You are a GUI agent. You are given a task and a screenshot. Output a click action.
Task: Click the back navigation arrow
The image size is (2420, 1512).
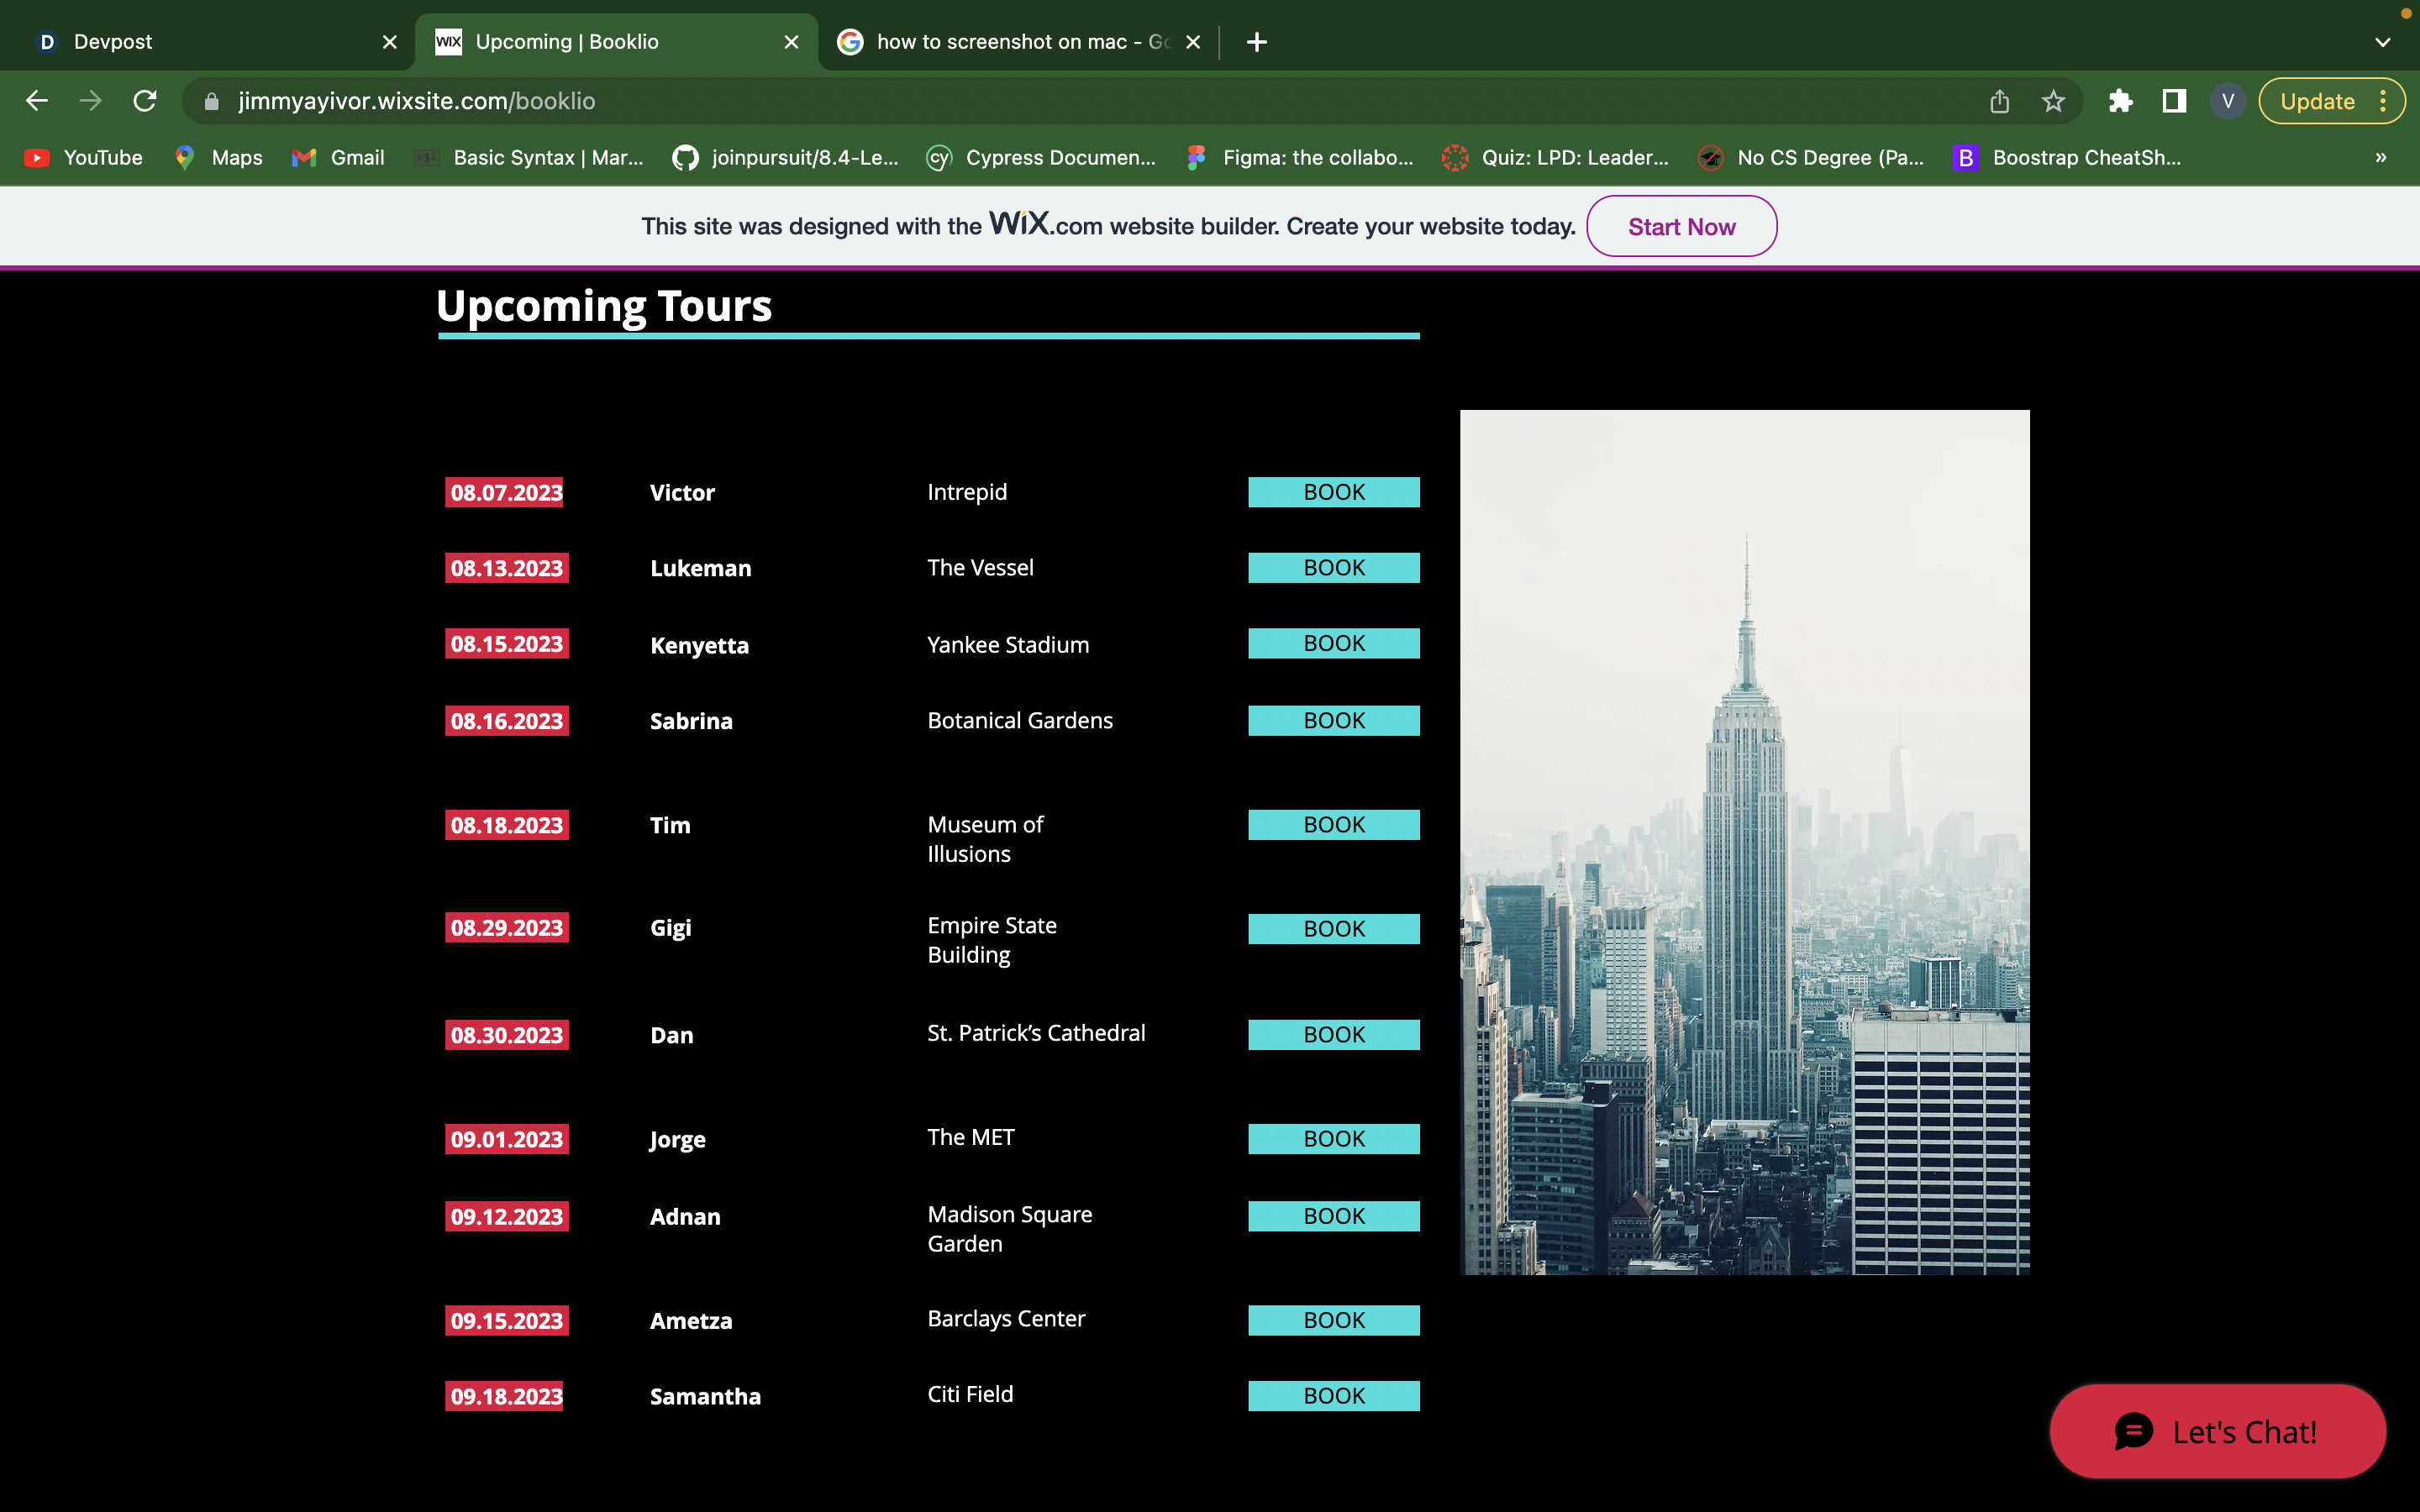coord(37,101)
